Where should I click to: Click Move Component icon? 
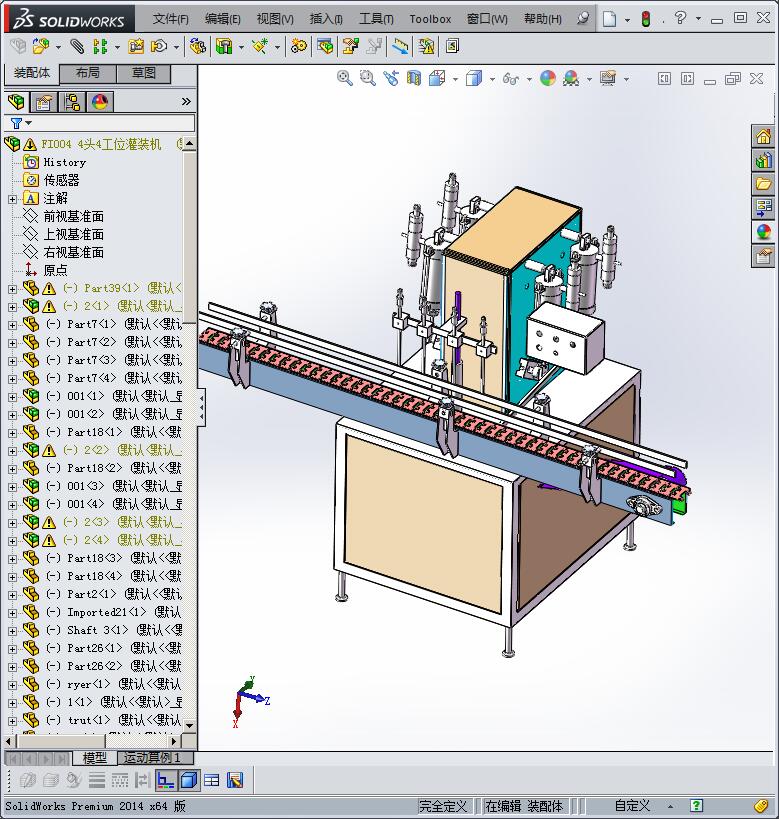pos(158,46)
